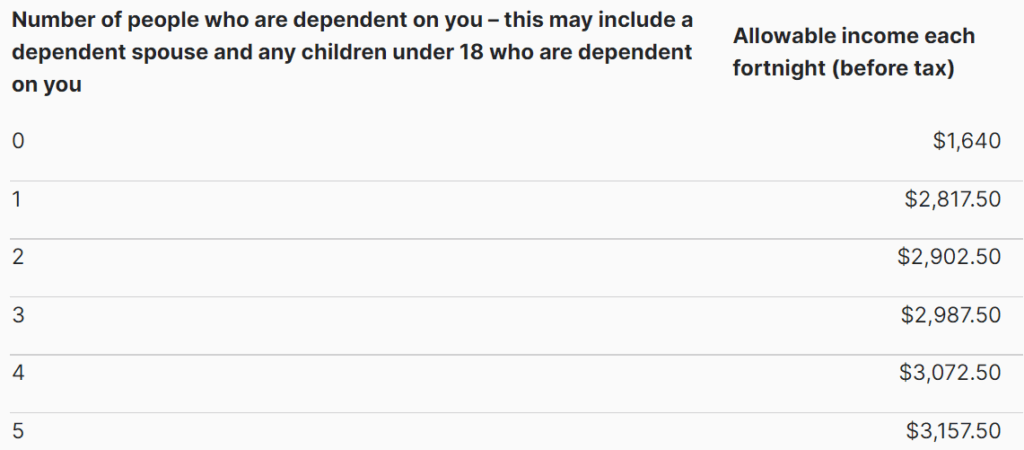Click the $2,987.50 income amount

(950, 315)
